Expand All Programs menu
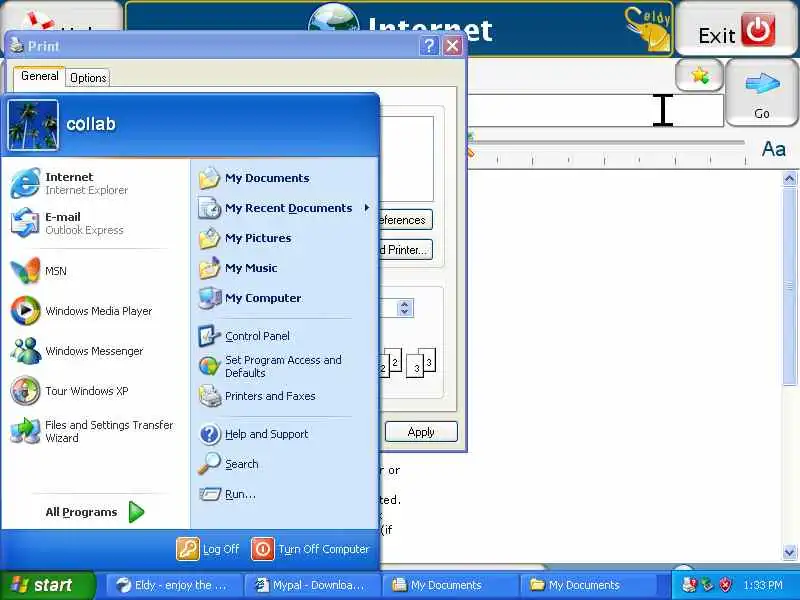This screenshot has width=800, height=600. (94, 512)
